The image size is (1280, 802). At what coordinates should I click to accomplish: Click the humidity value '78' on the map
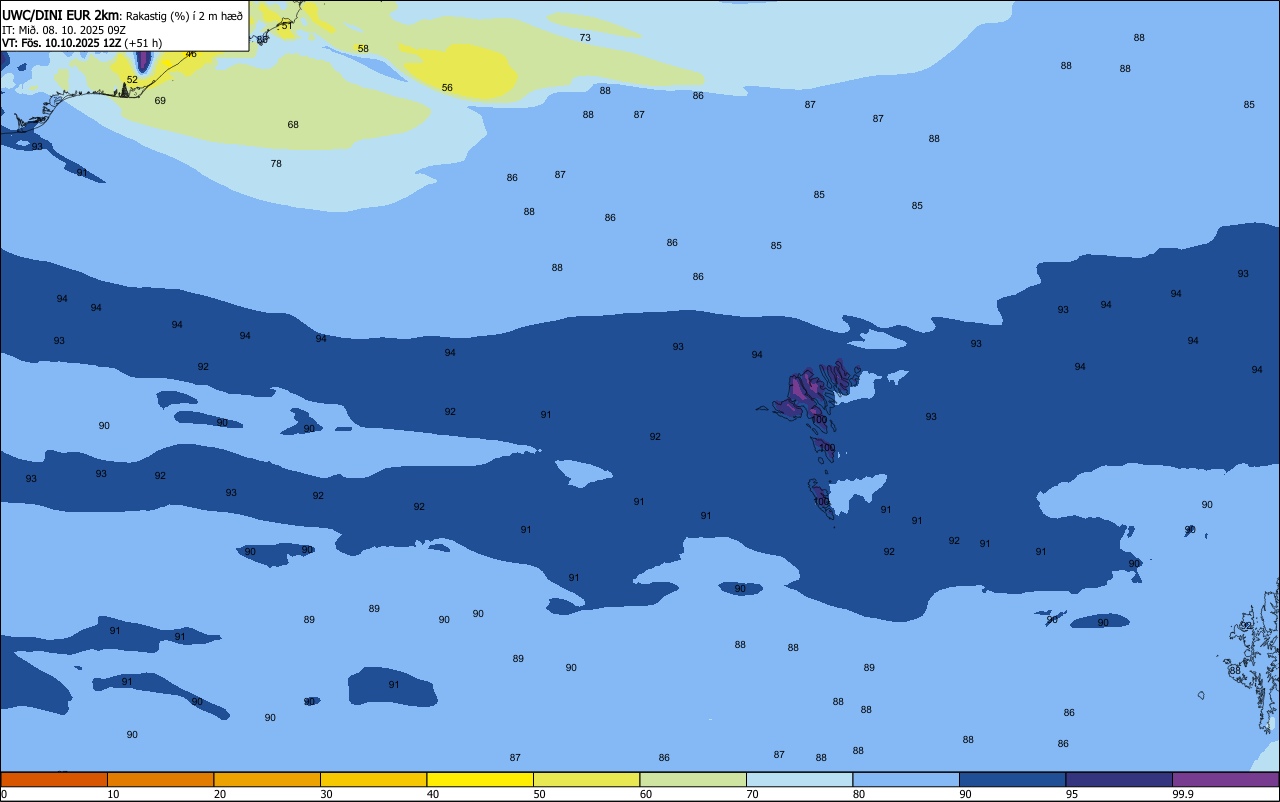[x=276, y=164]
